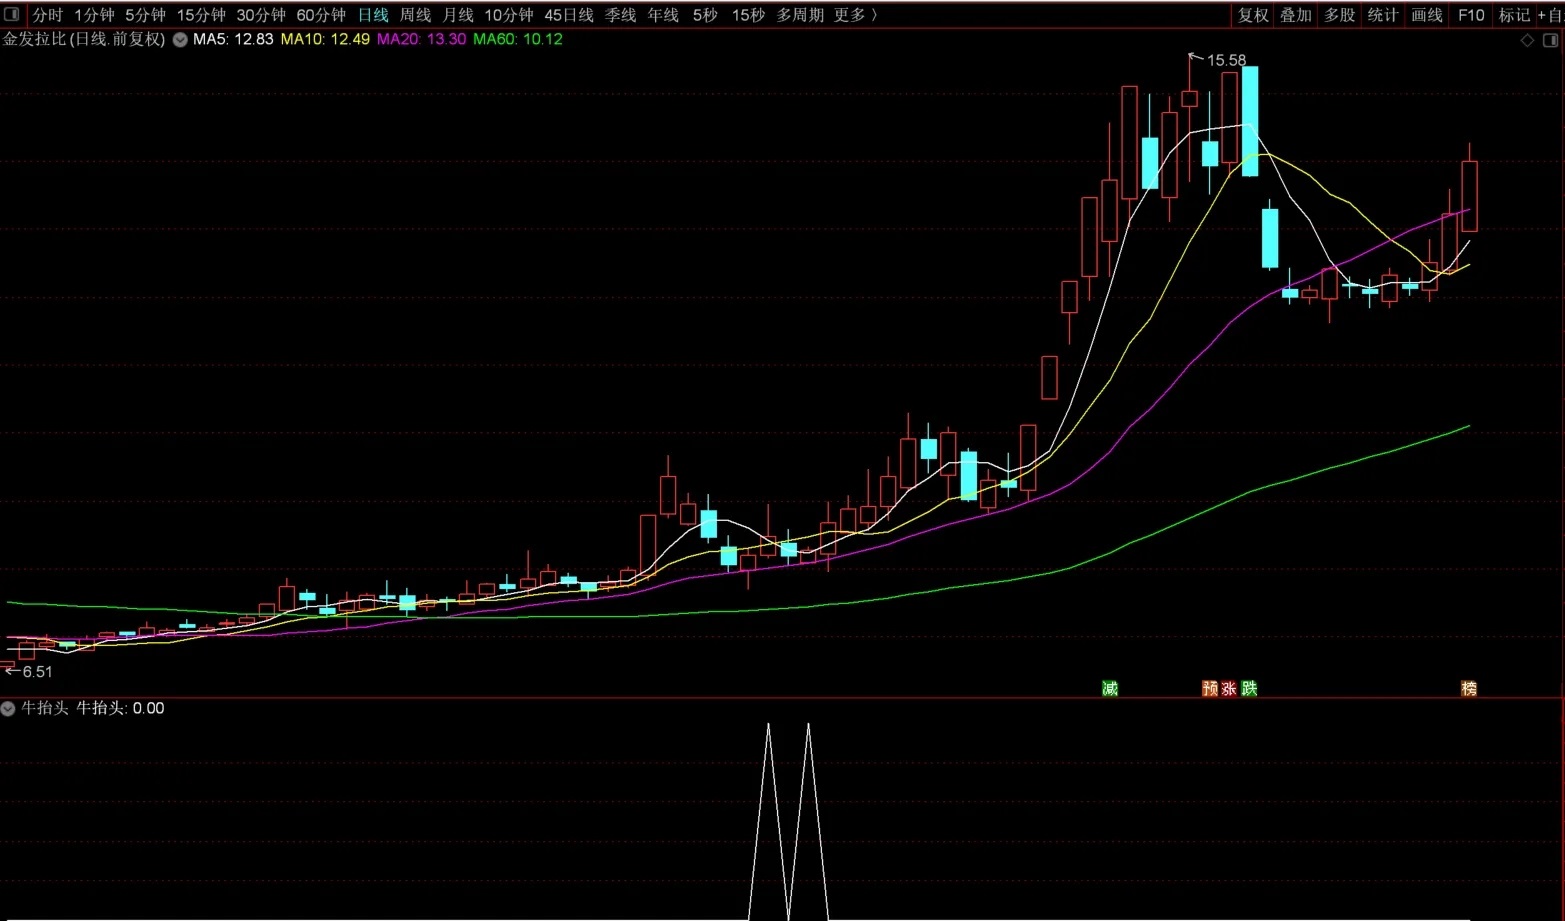Click the MA60: 10.12 label
Viewport: 1565px width, 921px height.
(x=518, y=40)
